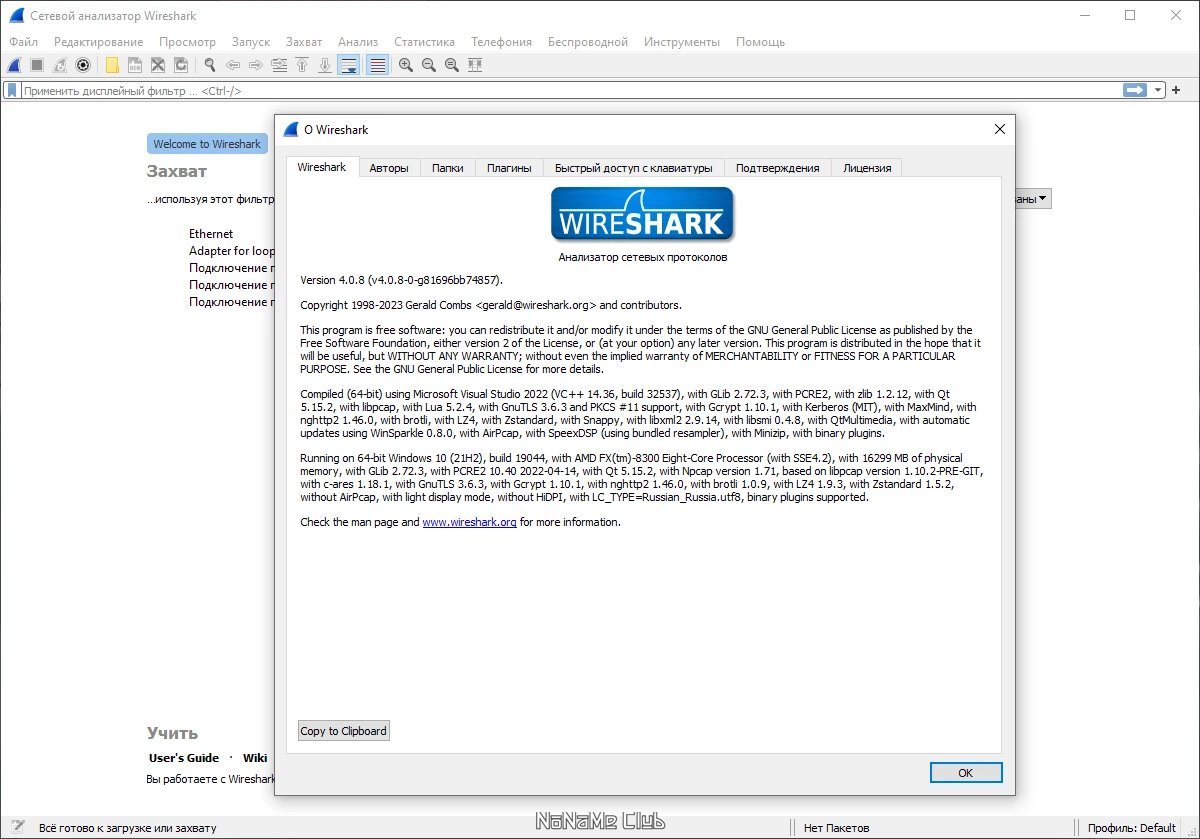The width and height of the screenshot is (1200, 839).
Task: Switch to the Плагины tab
Action: click(509, 168)
